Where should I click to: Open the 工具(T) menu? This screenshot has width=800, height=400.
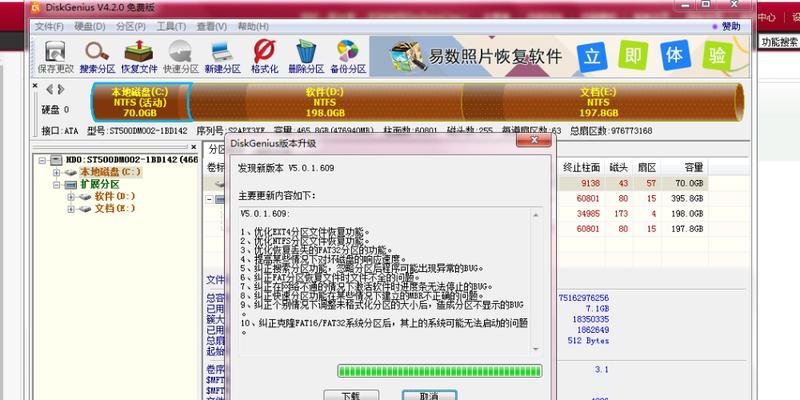(x=171, y=27)
